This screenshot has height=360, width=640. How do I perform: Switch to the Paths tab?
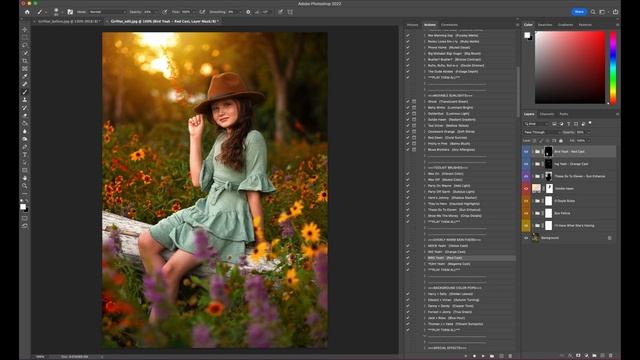[564, 114]
